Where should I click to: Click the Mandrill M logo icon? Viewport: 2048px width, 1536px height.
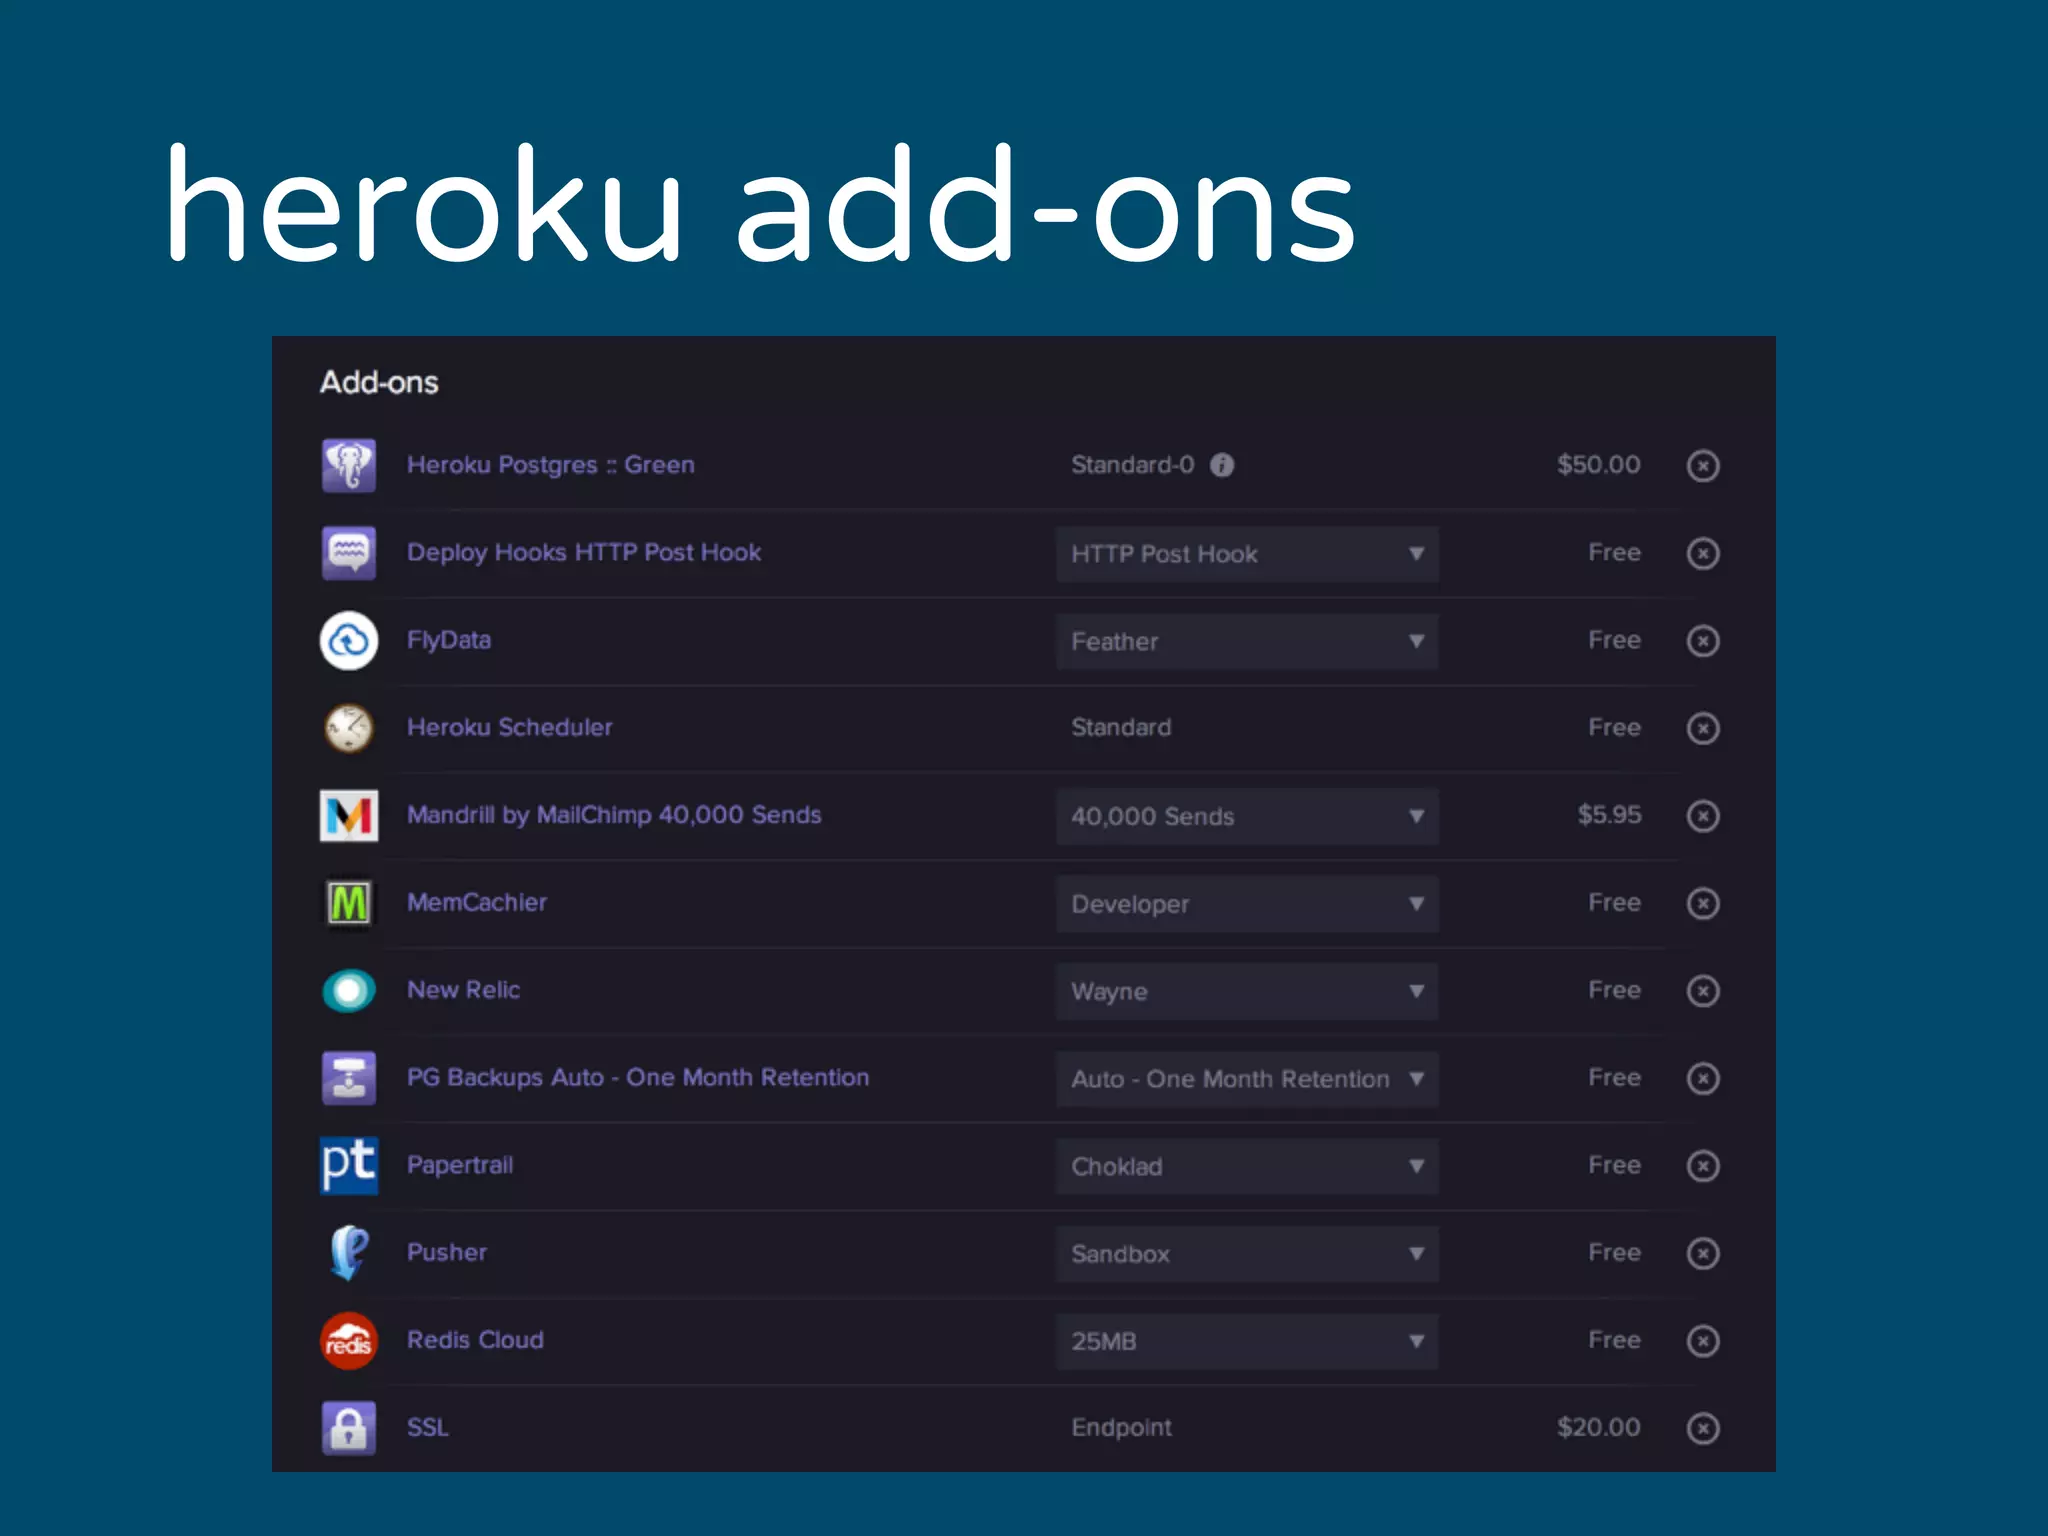pos(349,815)
